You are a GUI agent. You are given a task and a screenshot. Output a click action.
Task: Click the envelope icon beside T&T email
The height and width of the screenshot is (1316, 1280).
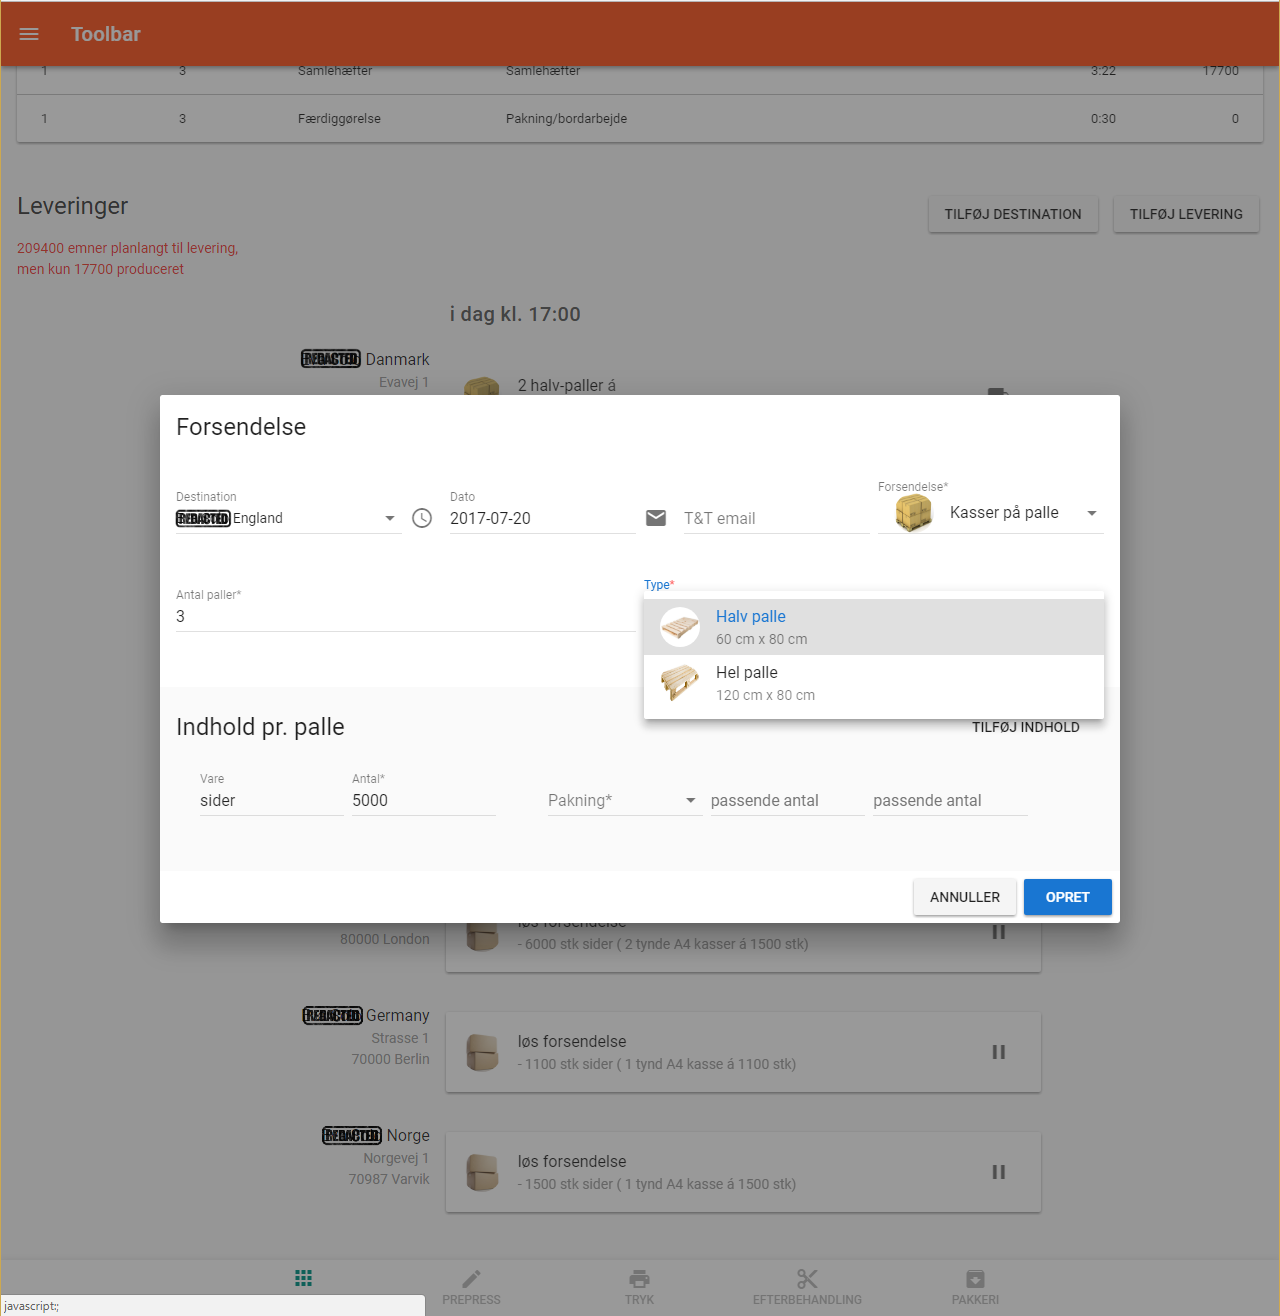(656, 518)
